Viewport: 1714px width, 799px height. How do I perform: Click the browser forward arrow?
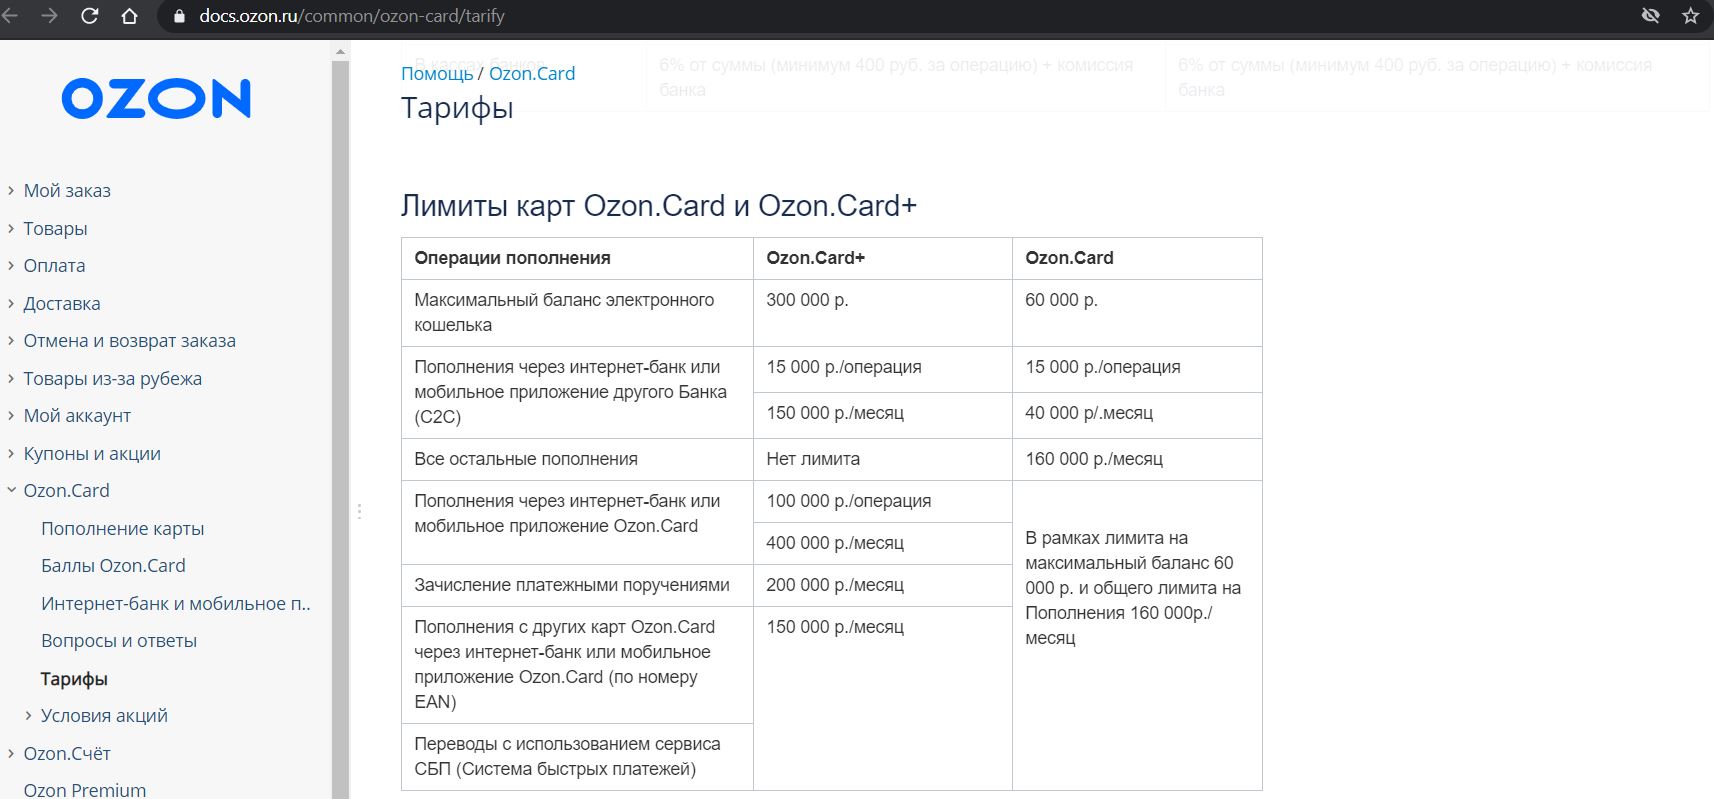click(x=50, y=16)
